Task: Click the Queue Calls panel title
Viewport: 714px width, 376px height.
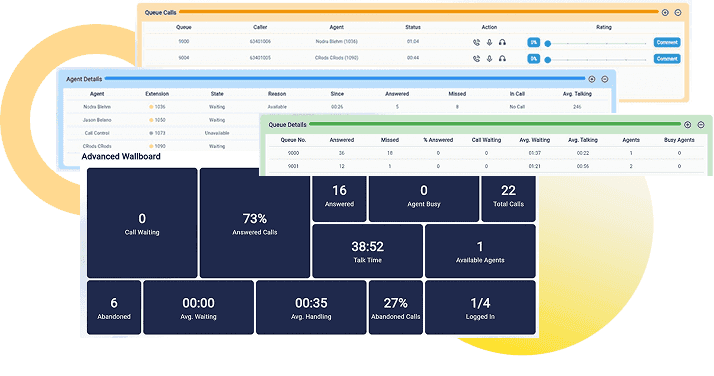Action: (x=160, y=13)
